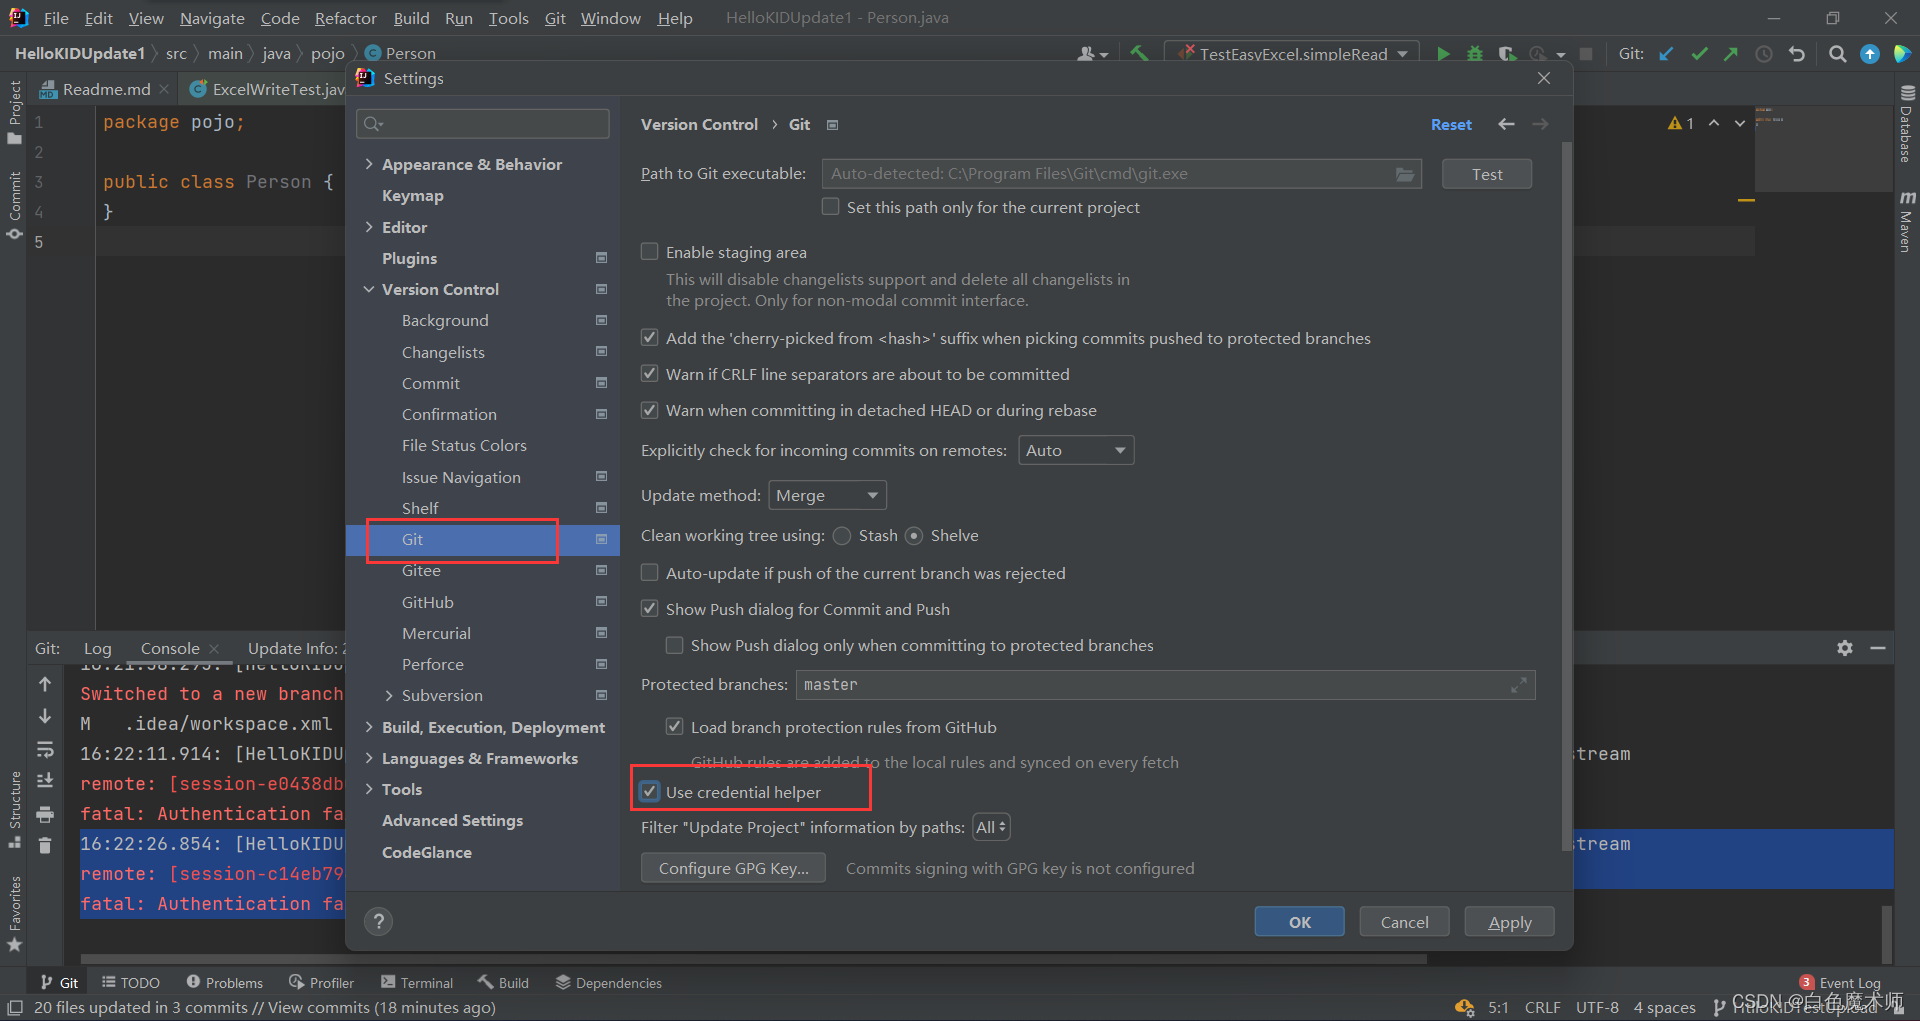Open the Refactor menu

coord(345,18)
